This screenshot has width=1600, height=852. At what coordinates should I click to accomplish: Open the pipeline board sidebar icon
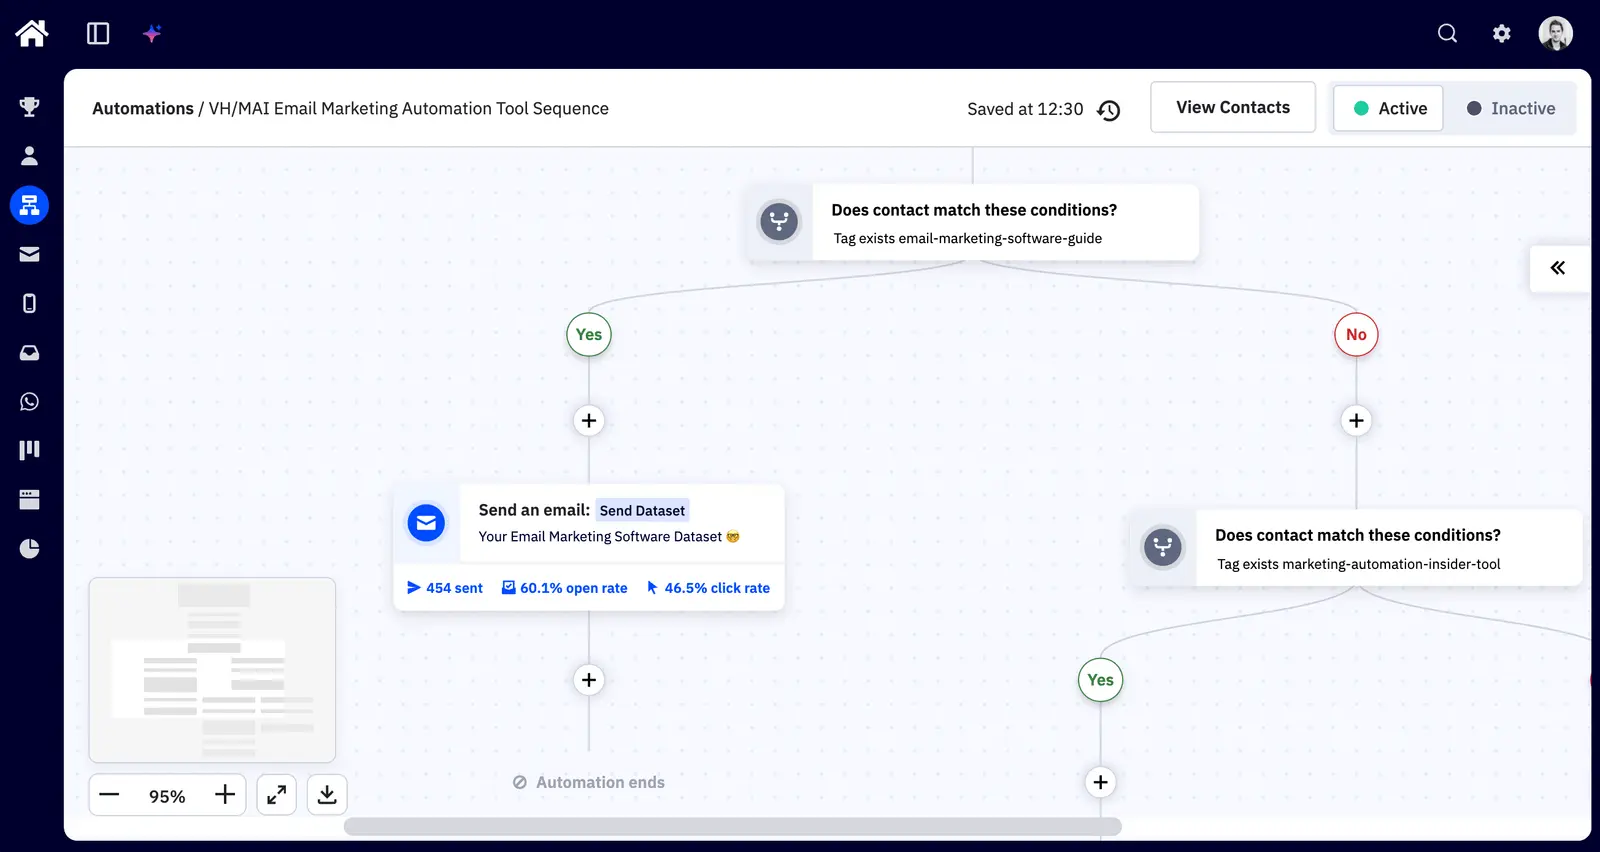pyautogui.click(x=30, y=450)
